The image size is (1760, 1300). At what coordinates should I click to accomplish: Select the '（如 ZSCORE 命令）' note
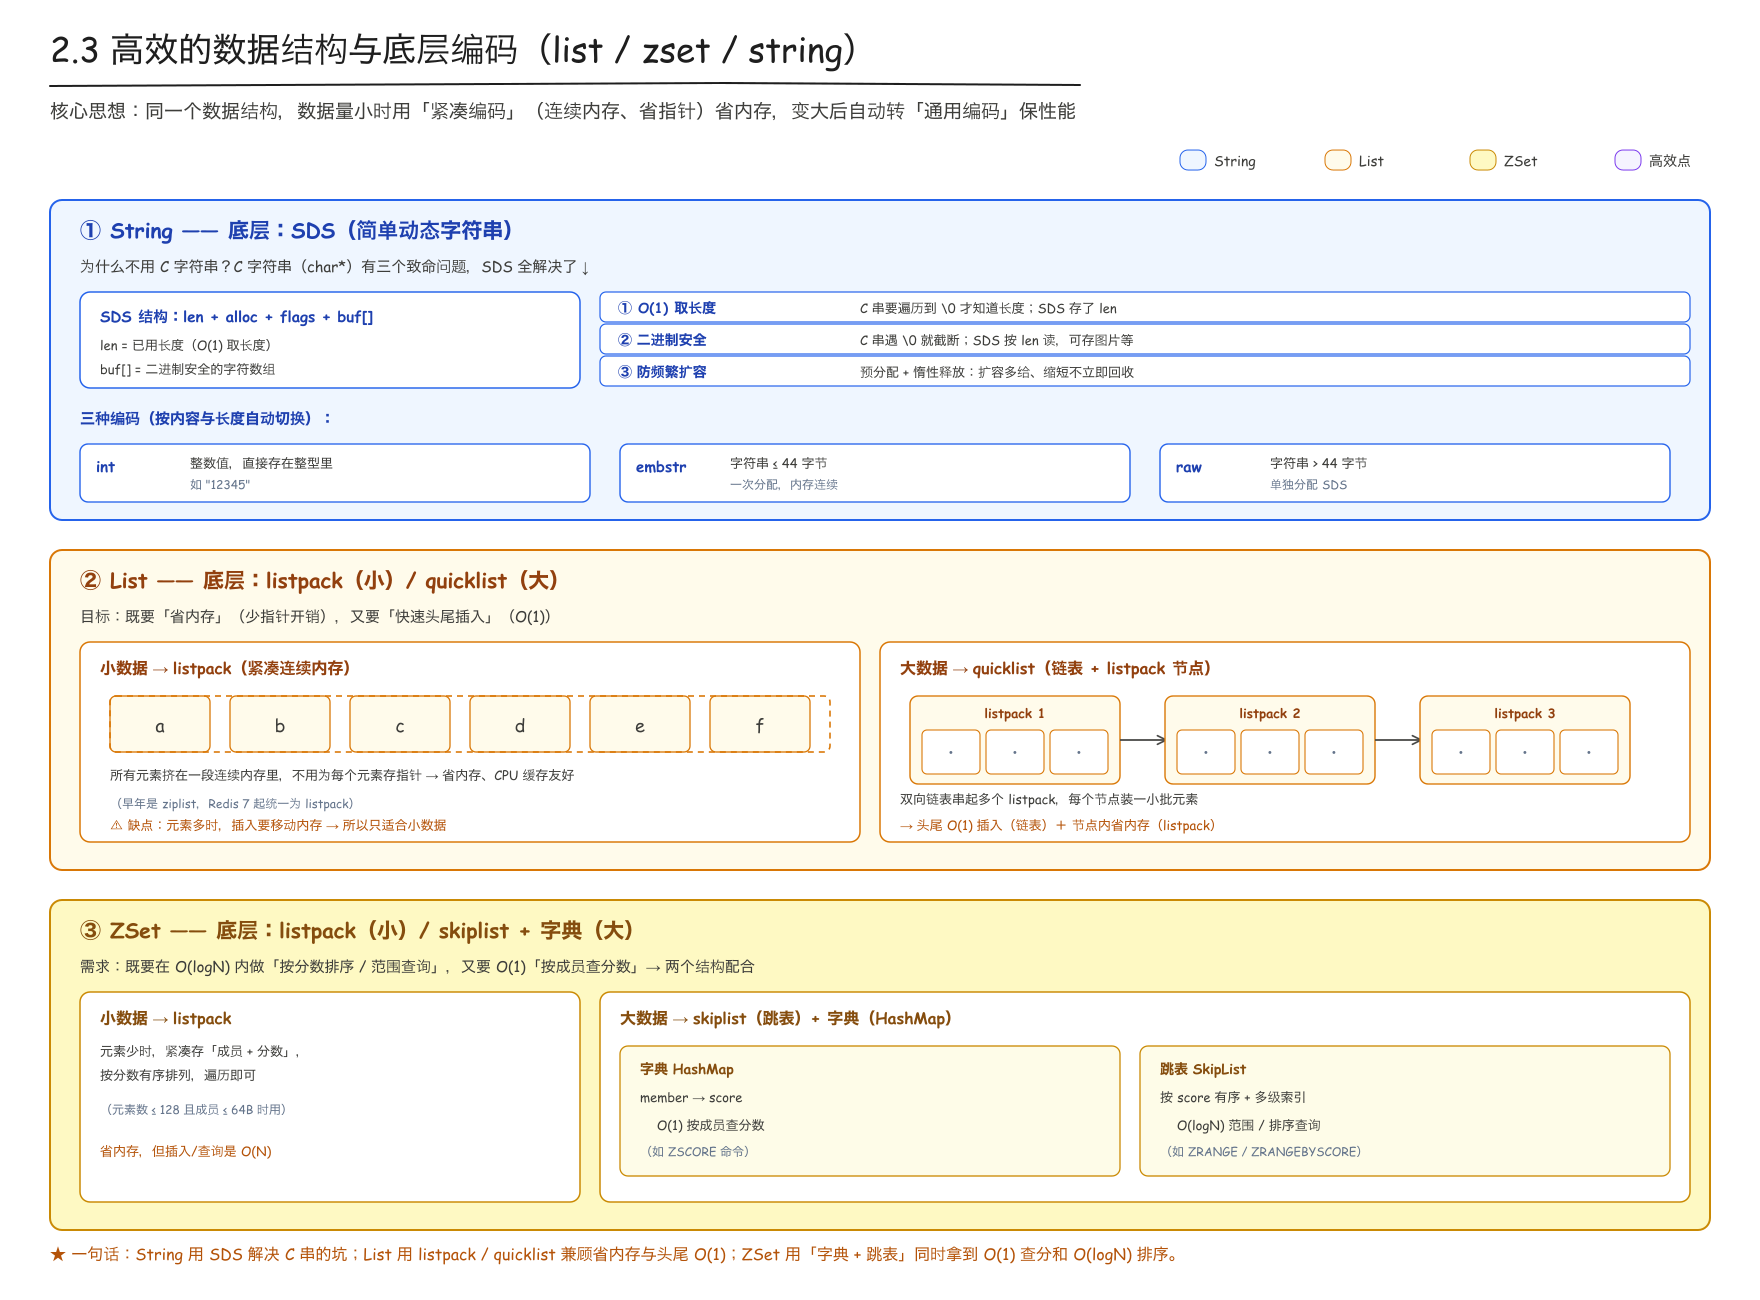tap(698, 1151)
